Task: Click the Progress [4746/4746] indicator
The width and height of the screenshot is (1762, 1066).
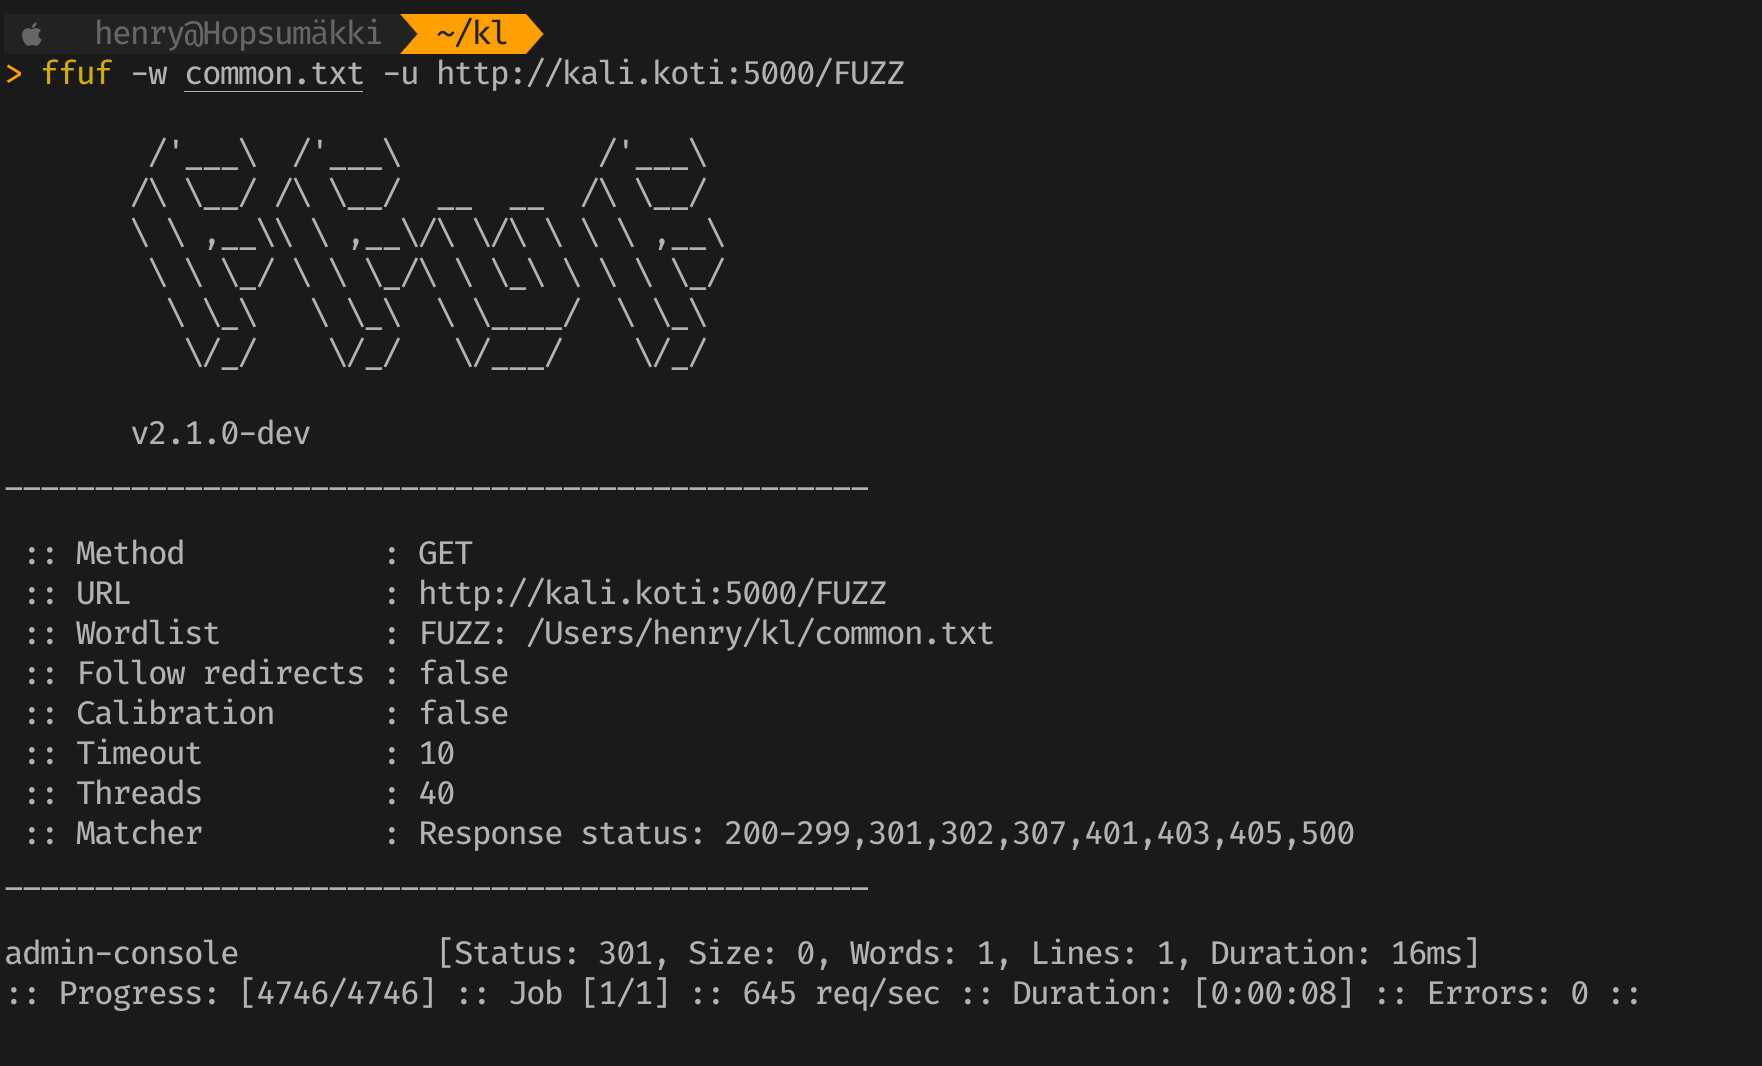Action: click(x=337, y=994)
